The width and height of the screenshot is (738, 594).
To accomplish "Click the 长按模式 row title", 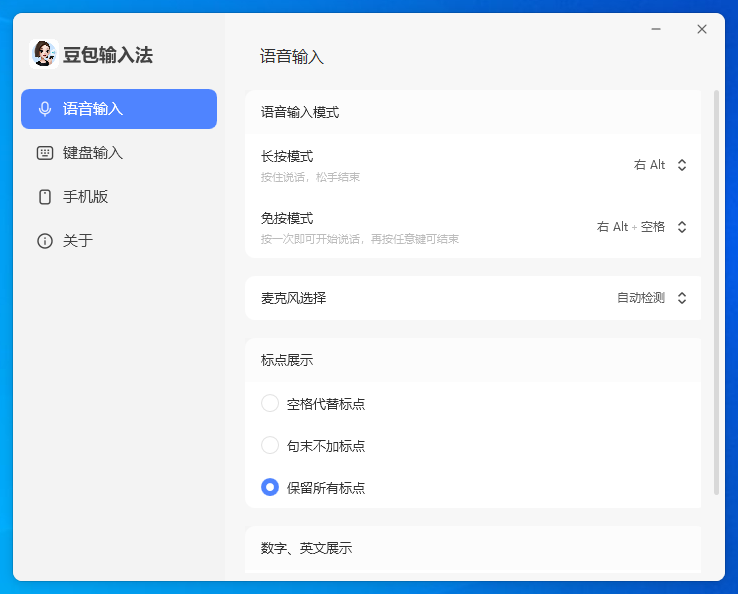I will pyautogui.click(x=287, y=156).
